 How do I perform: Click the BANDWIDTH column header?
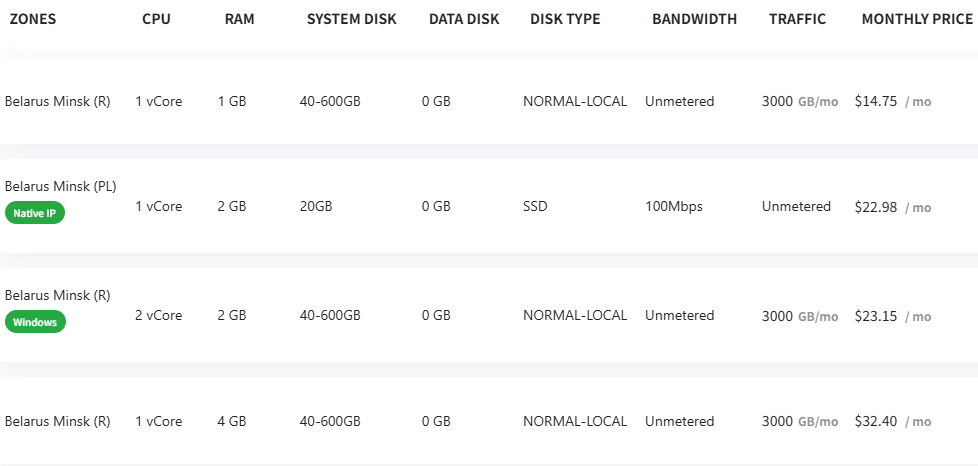coord(694,19)
